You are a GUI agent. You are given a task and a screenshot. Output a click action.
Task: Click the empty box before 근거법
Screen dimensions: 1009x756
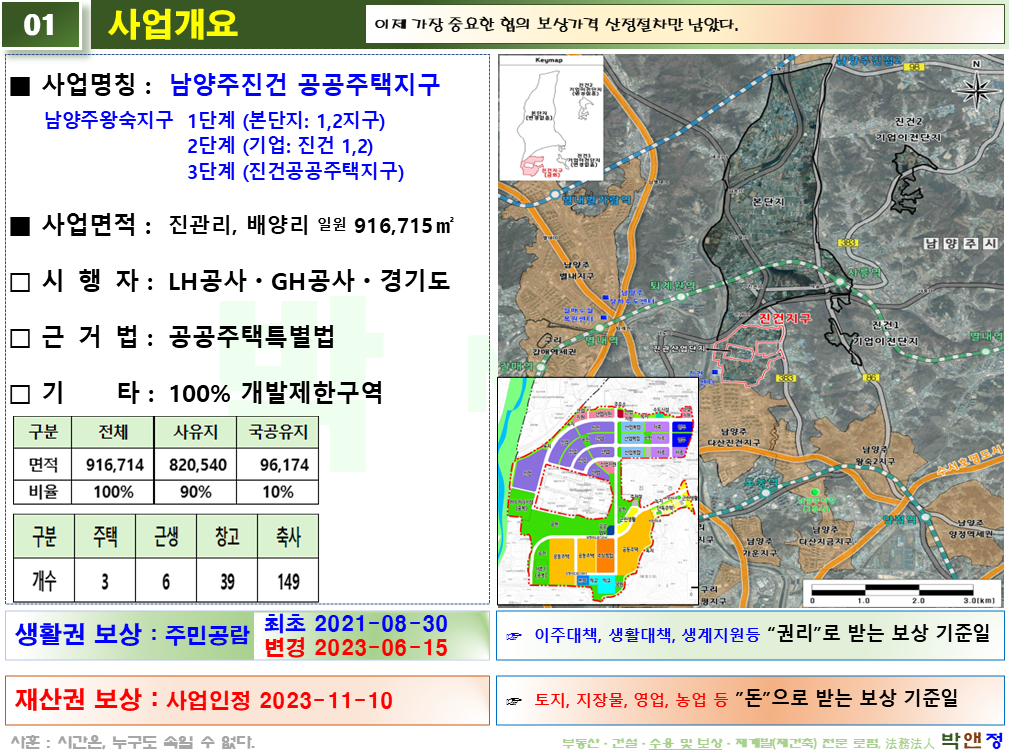click(20, 338)
